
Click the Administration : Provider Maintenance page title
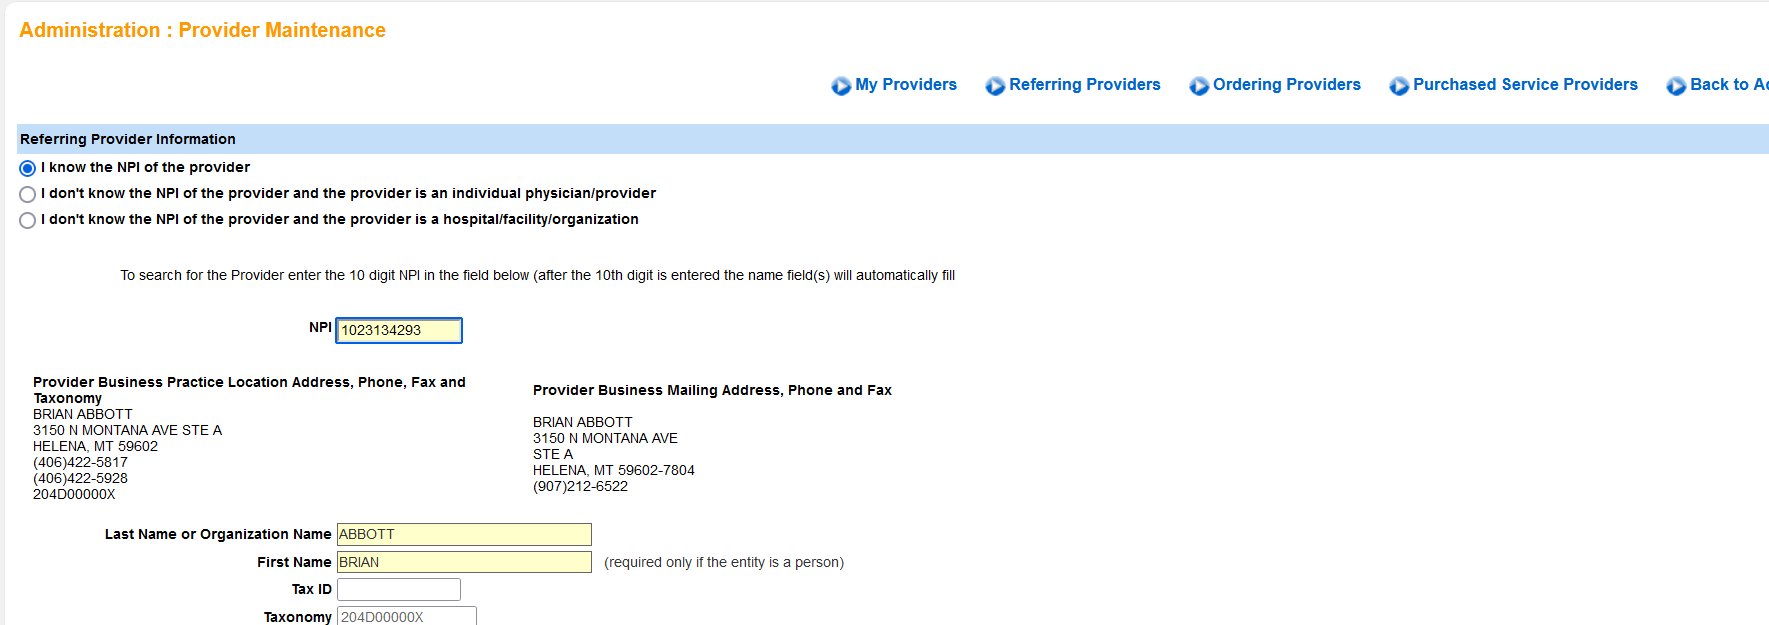pos(202,30)
